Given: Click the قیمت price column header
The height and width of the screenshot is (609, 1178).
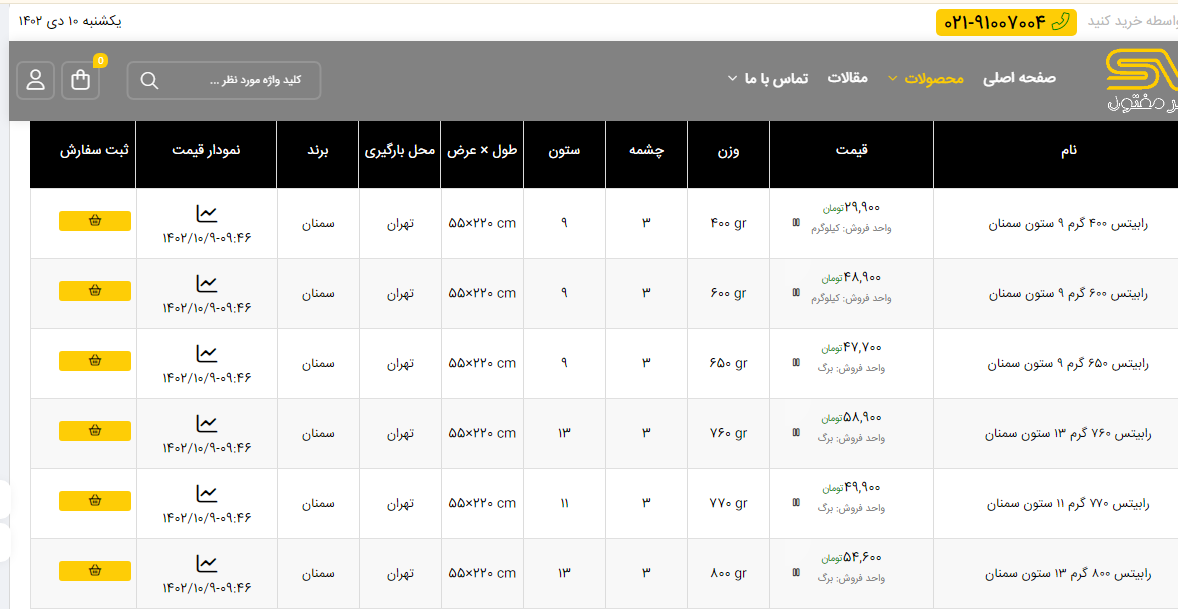Looking at the screenshot, I should coord(851,150).
